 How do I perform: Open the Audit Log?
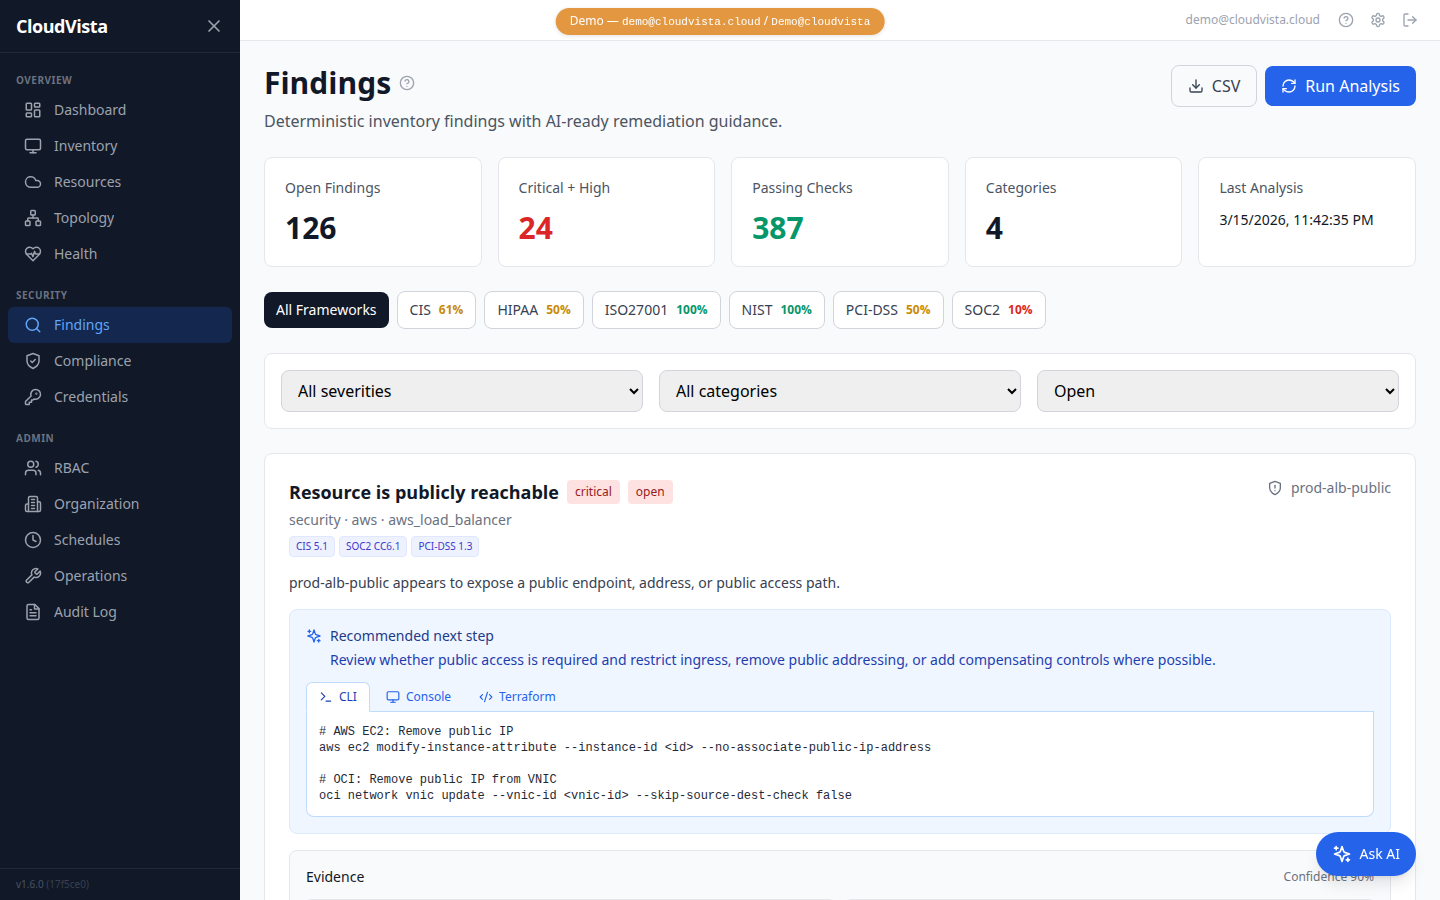point(84,611)
